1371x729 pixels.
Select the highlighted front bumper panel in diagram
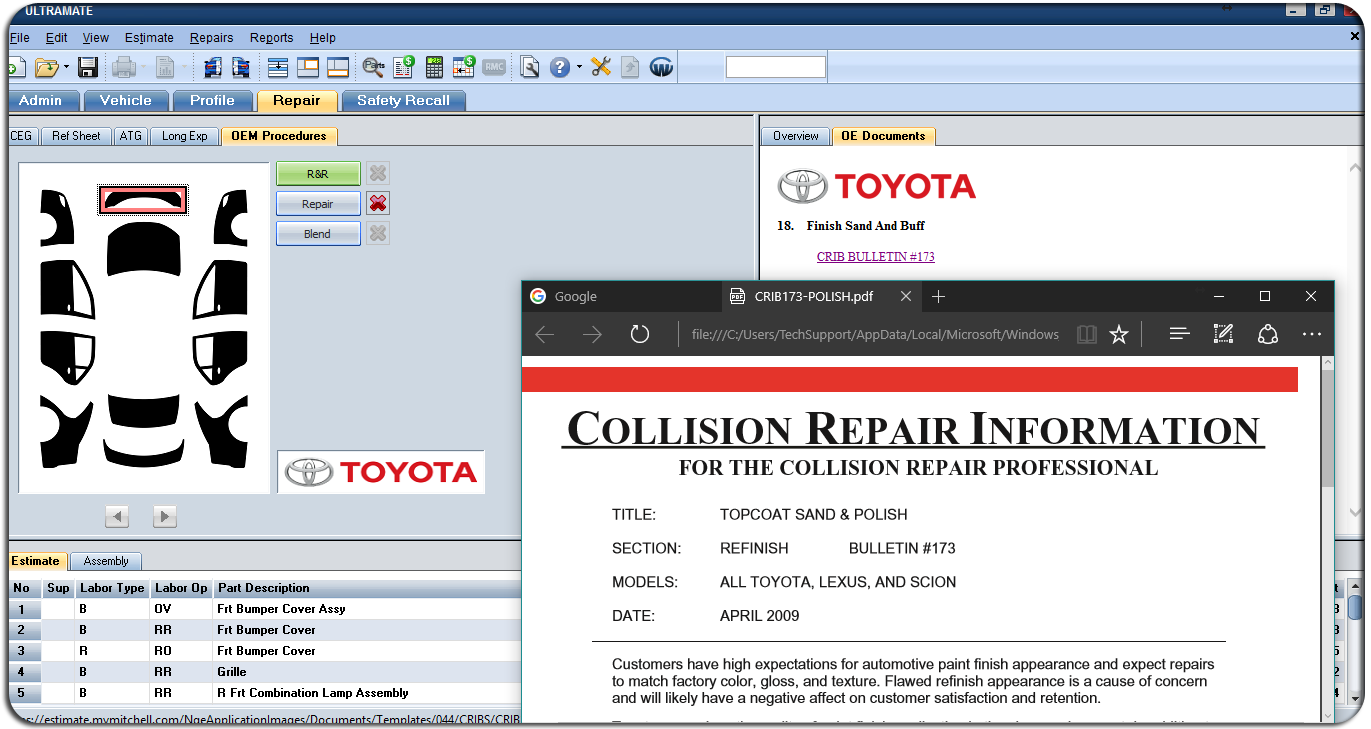tap(144, 200)
